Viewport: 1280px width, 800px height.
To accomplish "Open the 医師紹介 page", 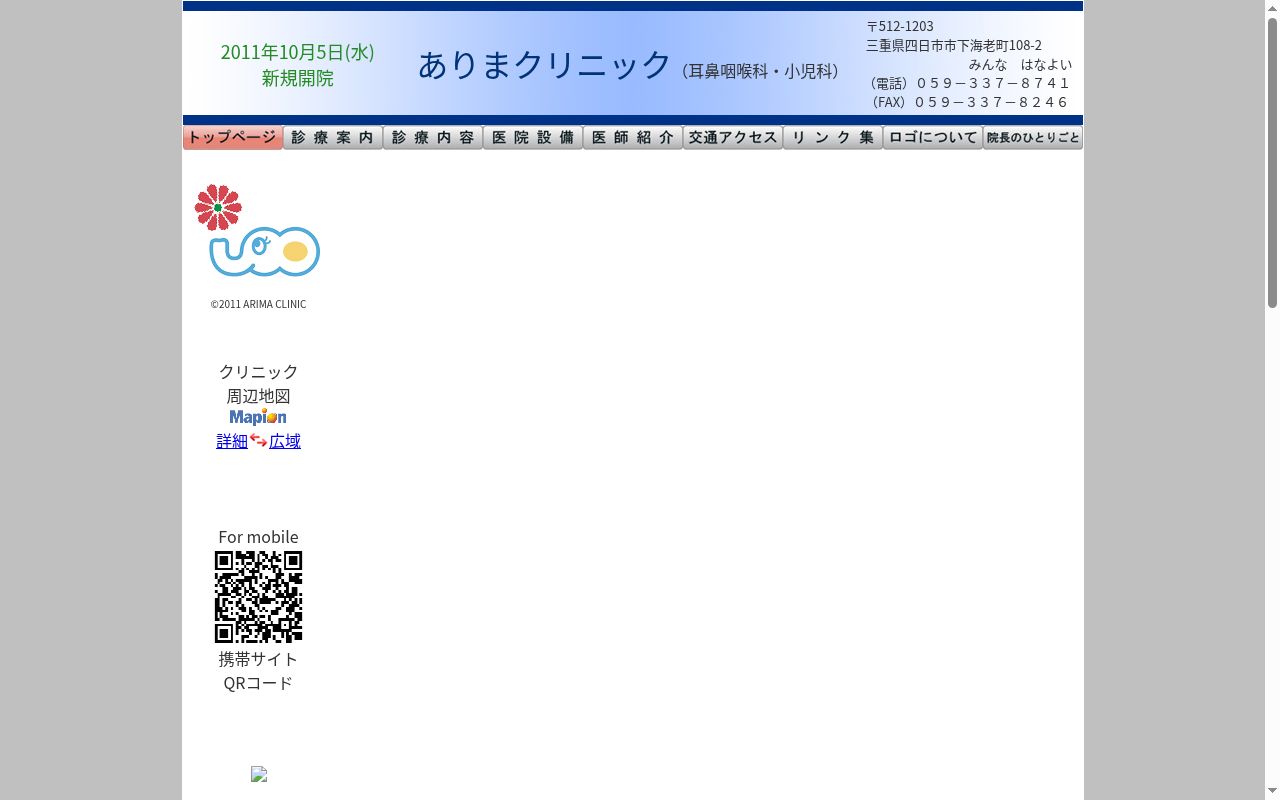I will tap(633, 138).
